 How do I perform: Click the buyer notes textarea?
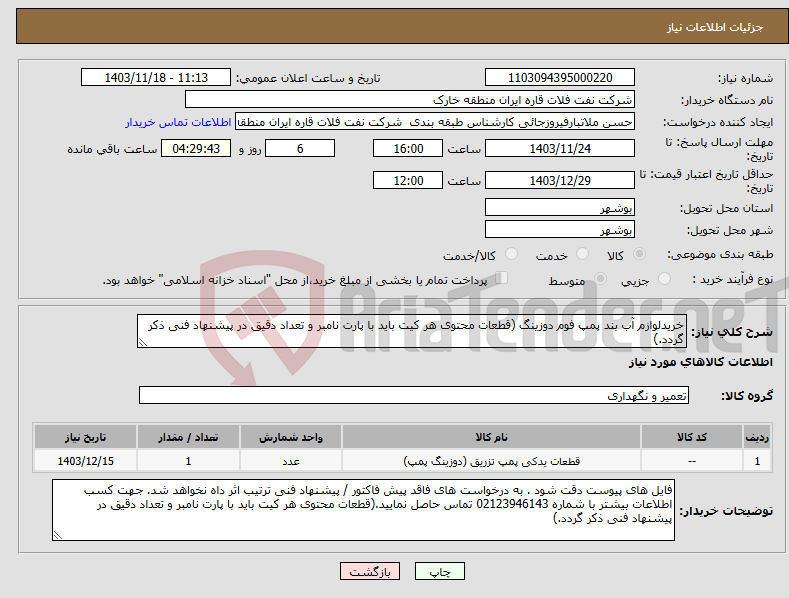(x=363, y=510)
